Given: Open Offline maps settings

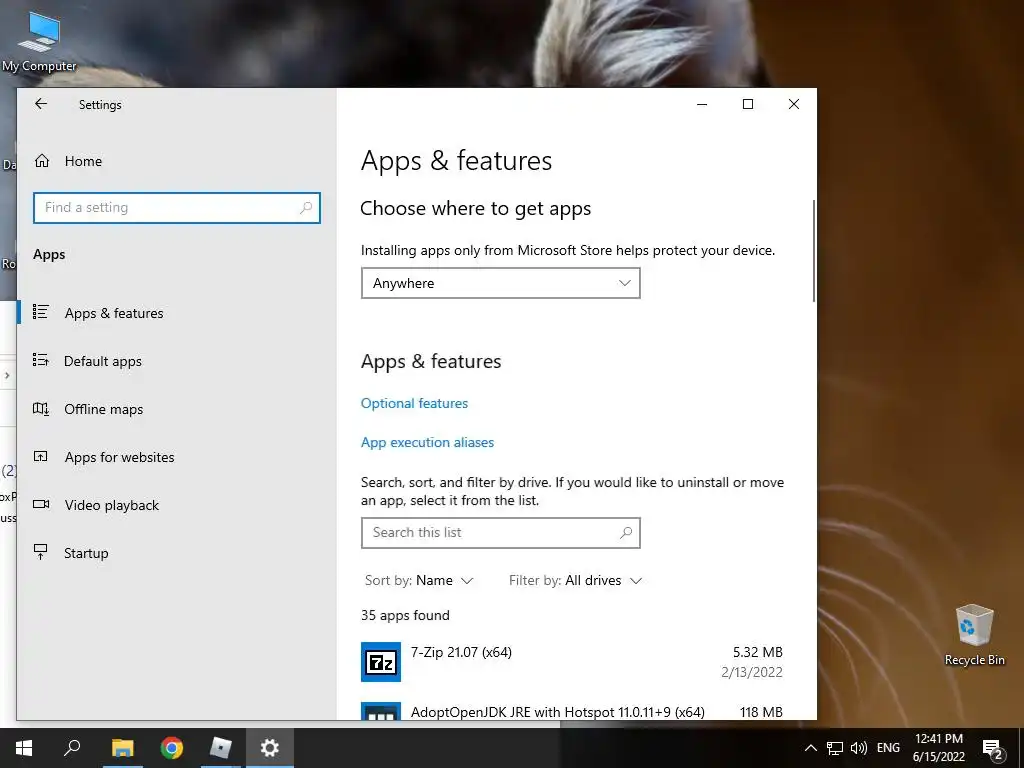Looking at the screenshot, I should tap(103, 409).
